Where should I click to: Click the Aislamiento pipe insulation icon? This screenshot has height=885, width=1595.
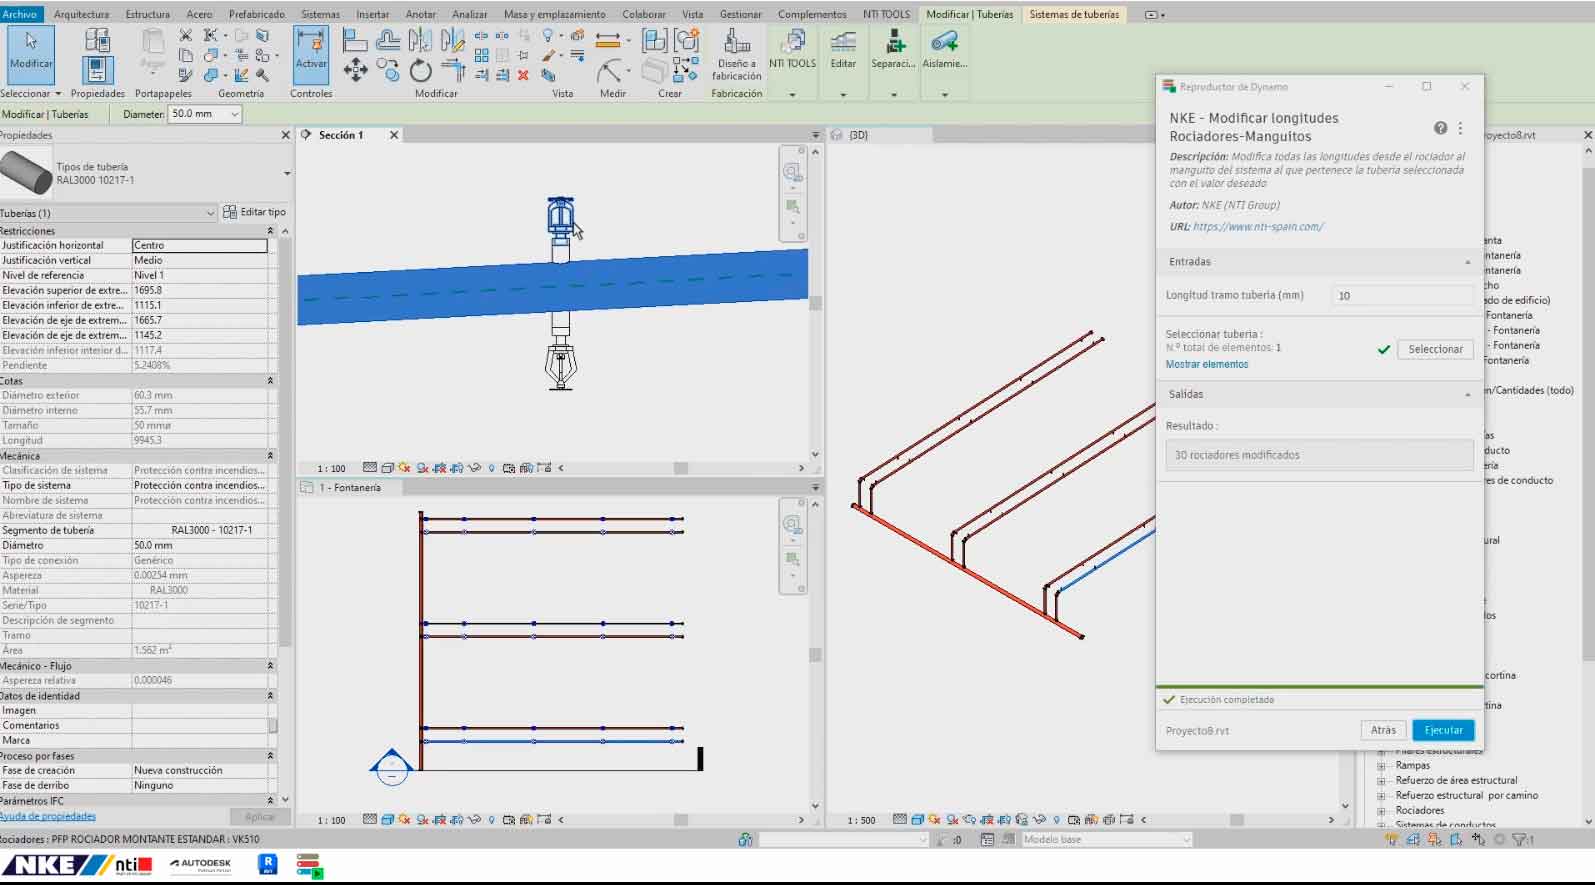(944, 48)
